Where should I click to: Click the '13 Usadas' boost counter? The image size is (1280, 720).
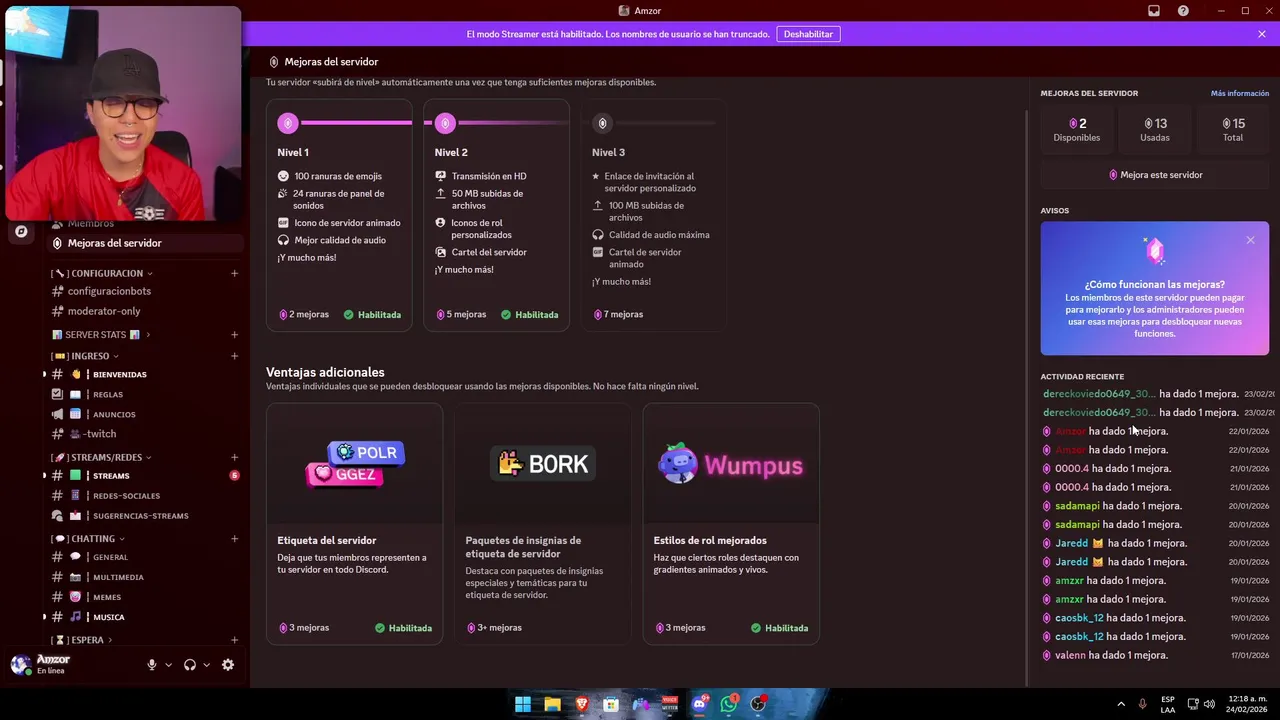pyautogui.click(x=1155, y=130)
